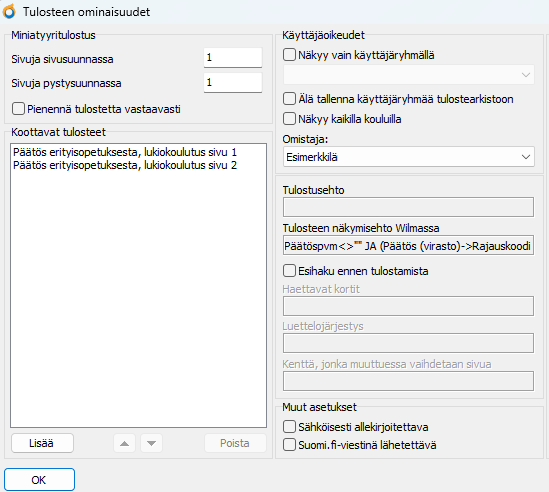Click the Poista button
This screenshot has height=492, width=549.
pyautogui.click(x=235, y=443)
